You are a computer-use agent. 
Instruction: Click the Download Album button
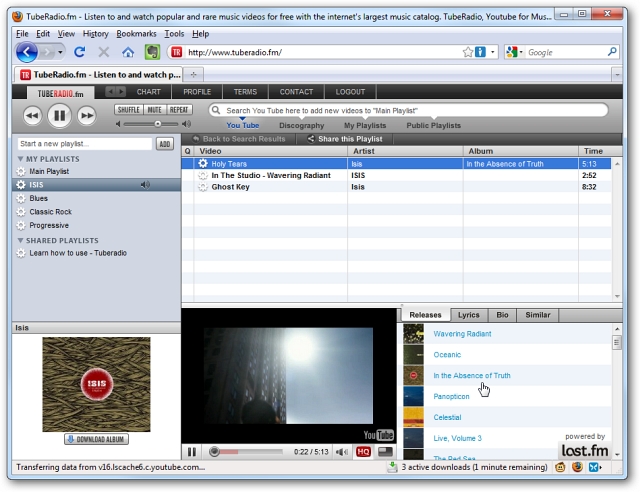(x=96, y=439)
